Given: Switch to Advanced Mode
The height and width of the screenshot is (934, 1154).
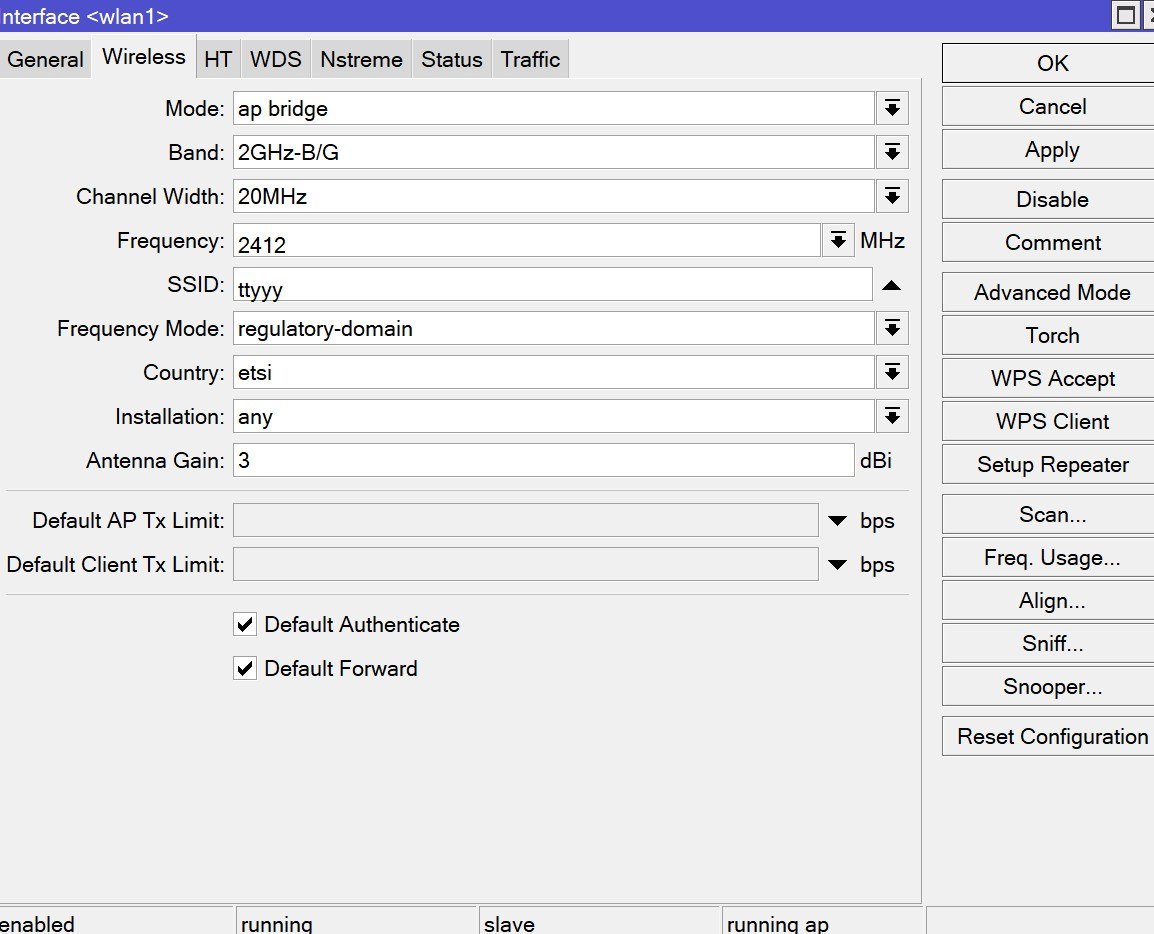Looking at the screenshot, I should point(1052,292).
